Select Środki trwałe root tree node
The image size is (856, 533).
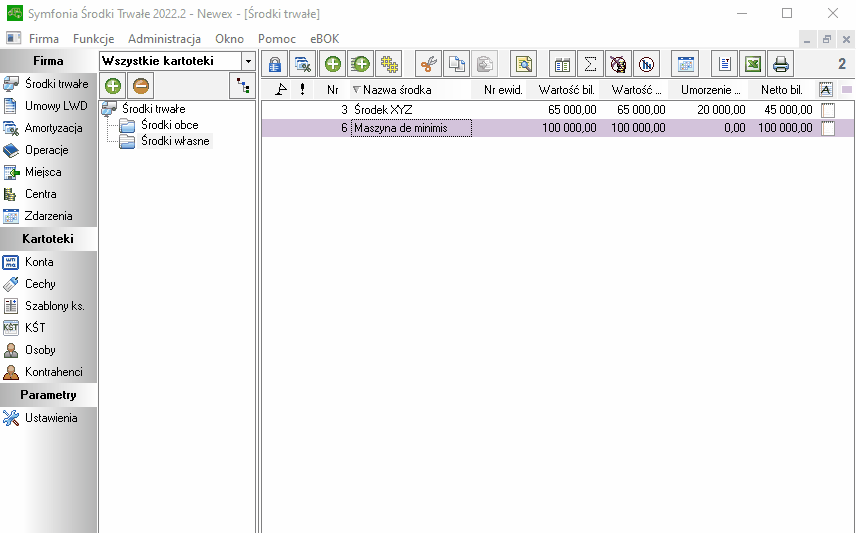point(153,109)
